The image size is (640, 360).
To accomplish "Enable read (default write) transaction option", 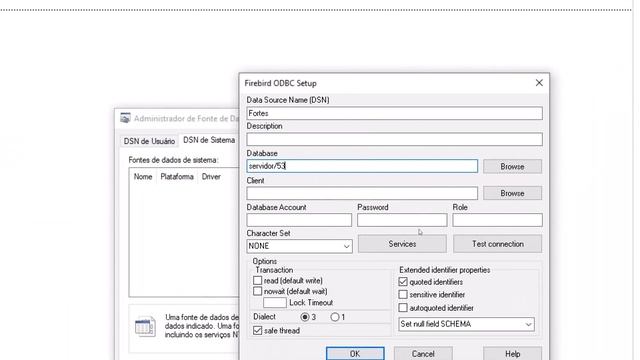I will pos(258,280).
